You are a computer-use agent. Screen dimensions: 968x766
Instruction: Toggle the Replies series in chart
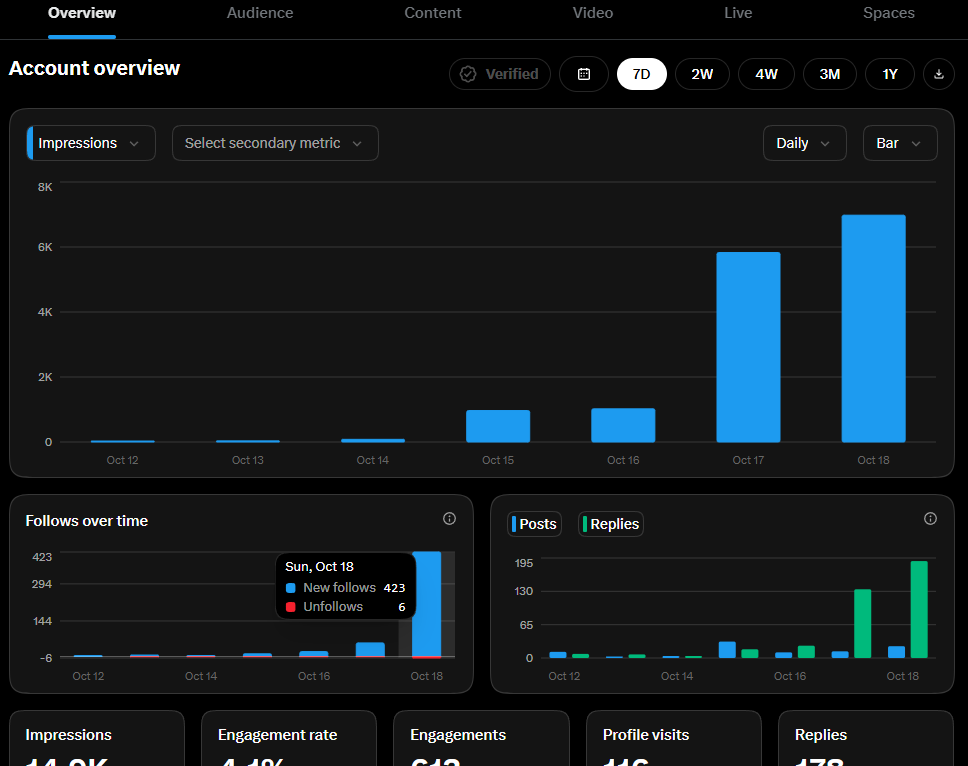pos(611,524)
